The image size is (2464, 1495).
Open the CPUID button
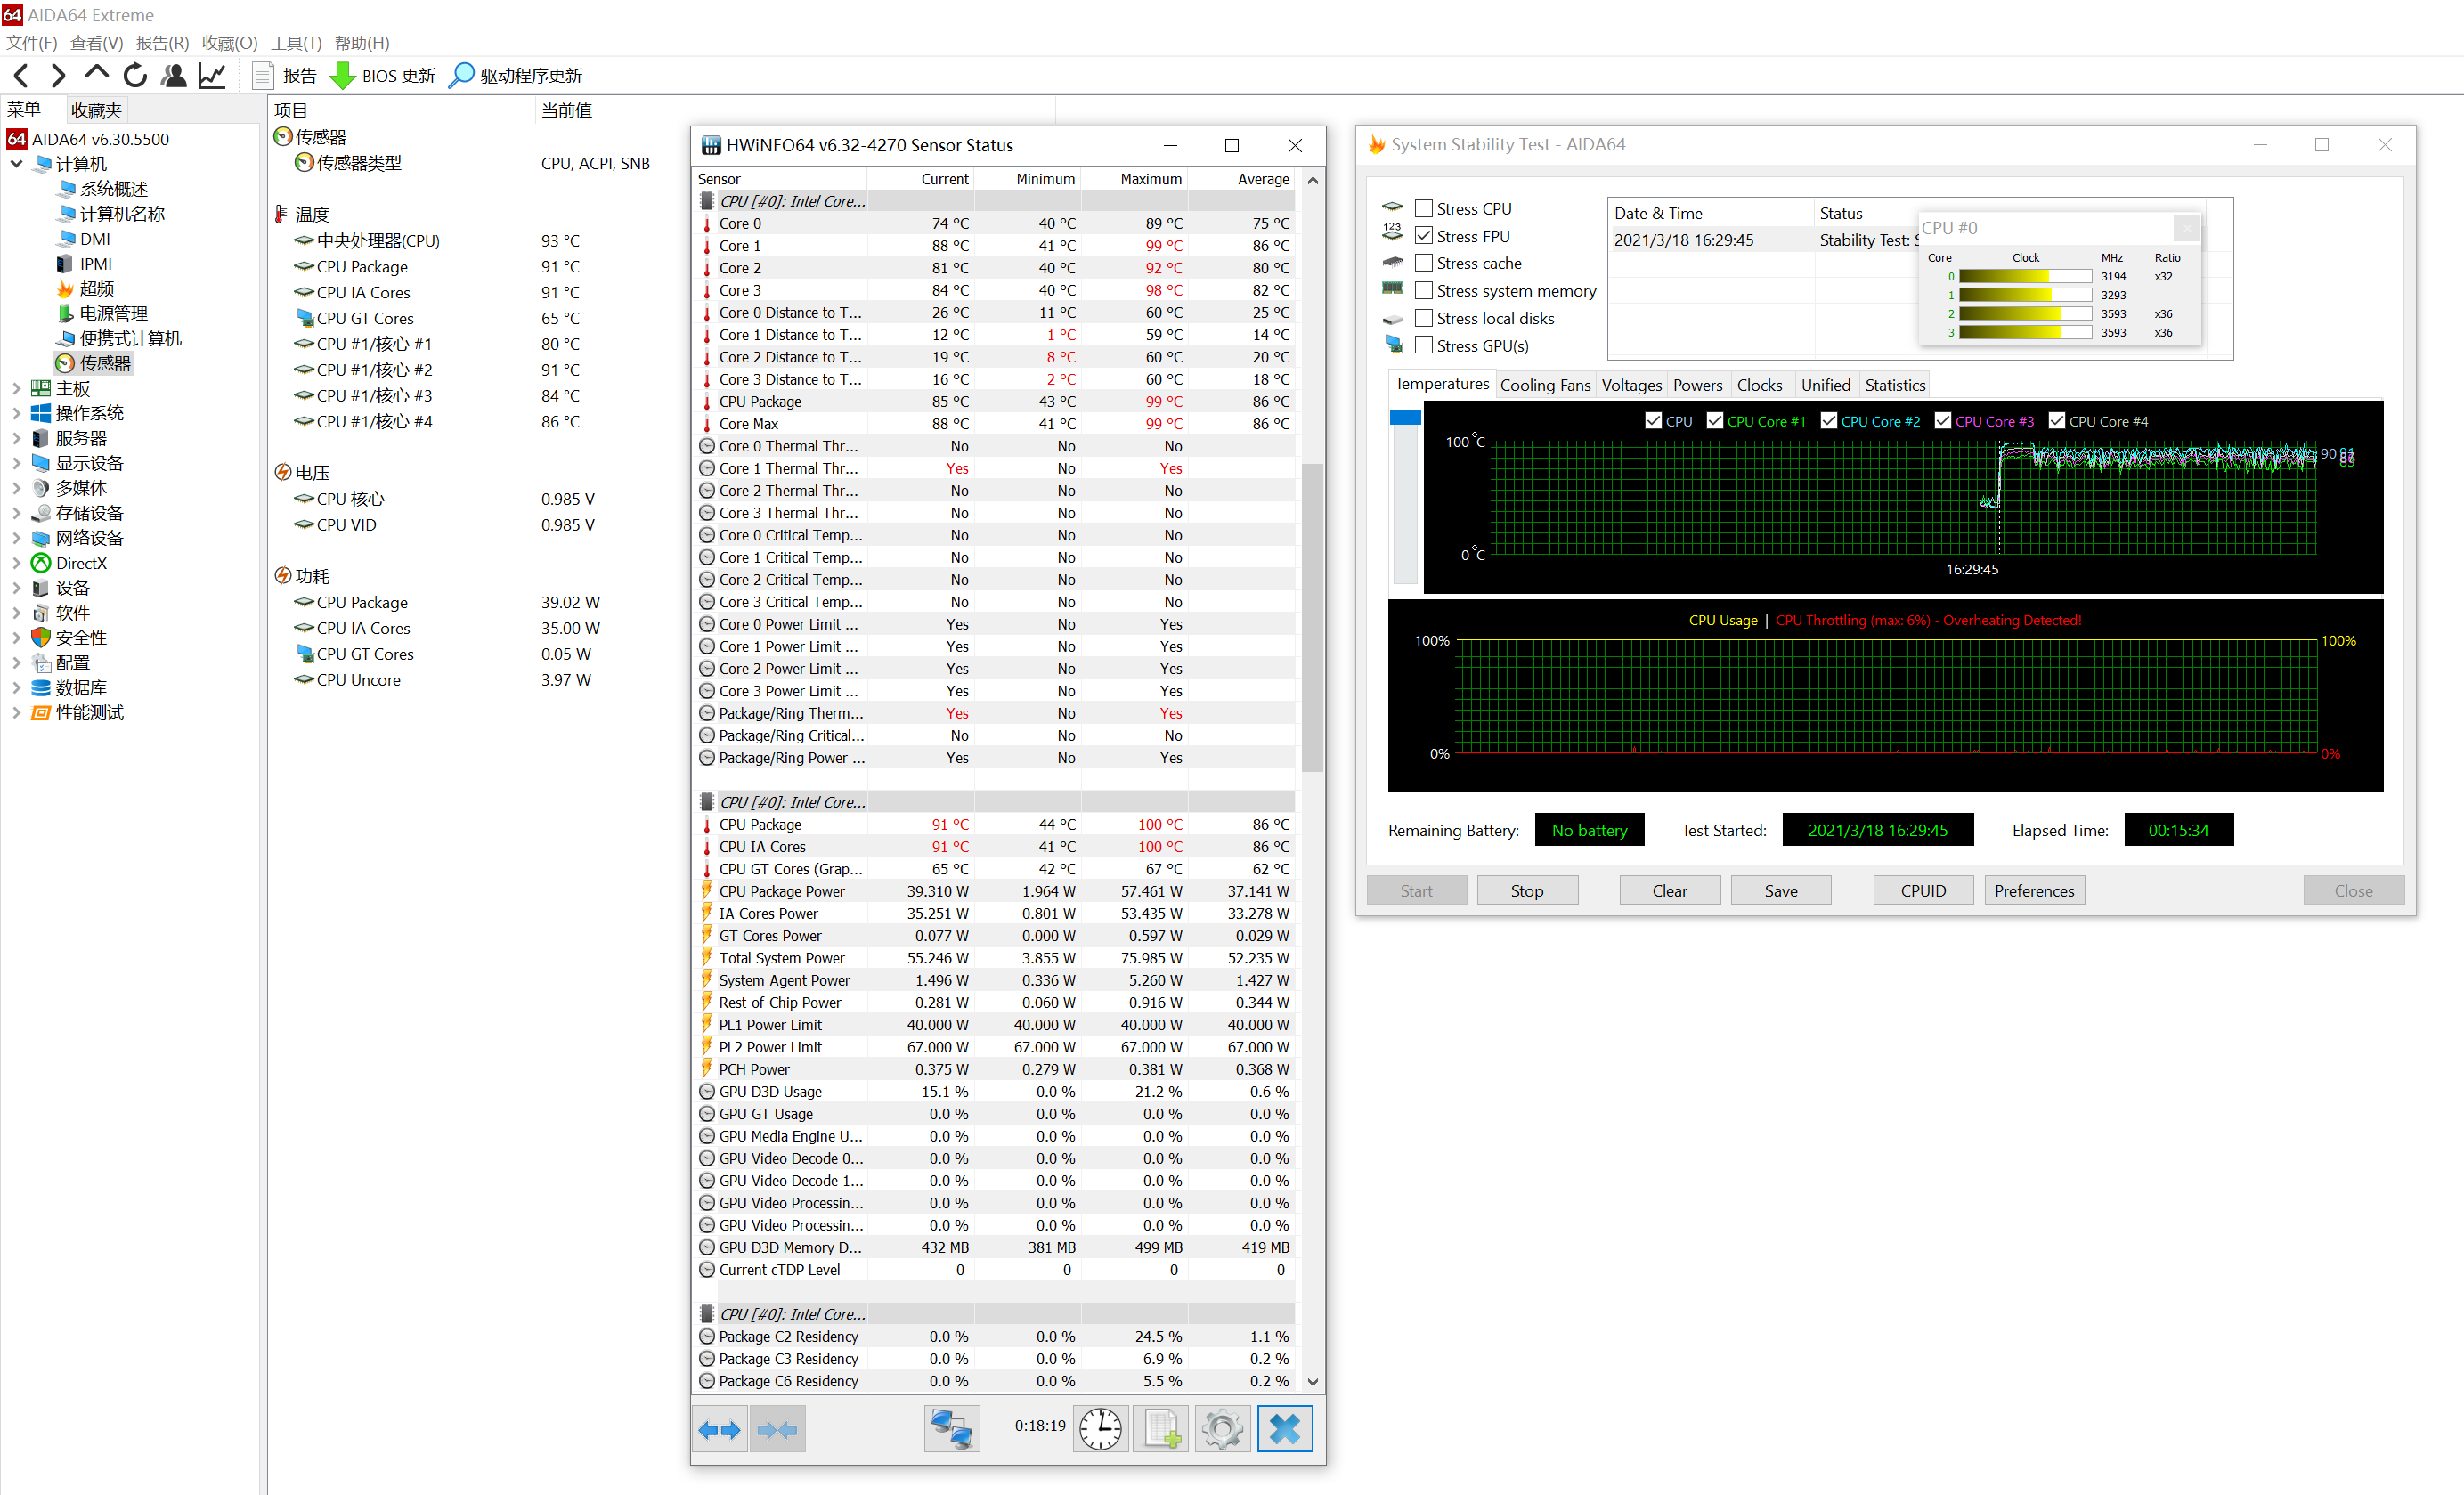point(1923,890)
